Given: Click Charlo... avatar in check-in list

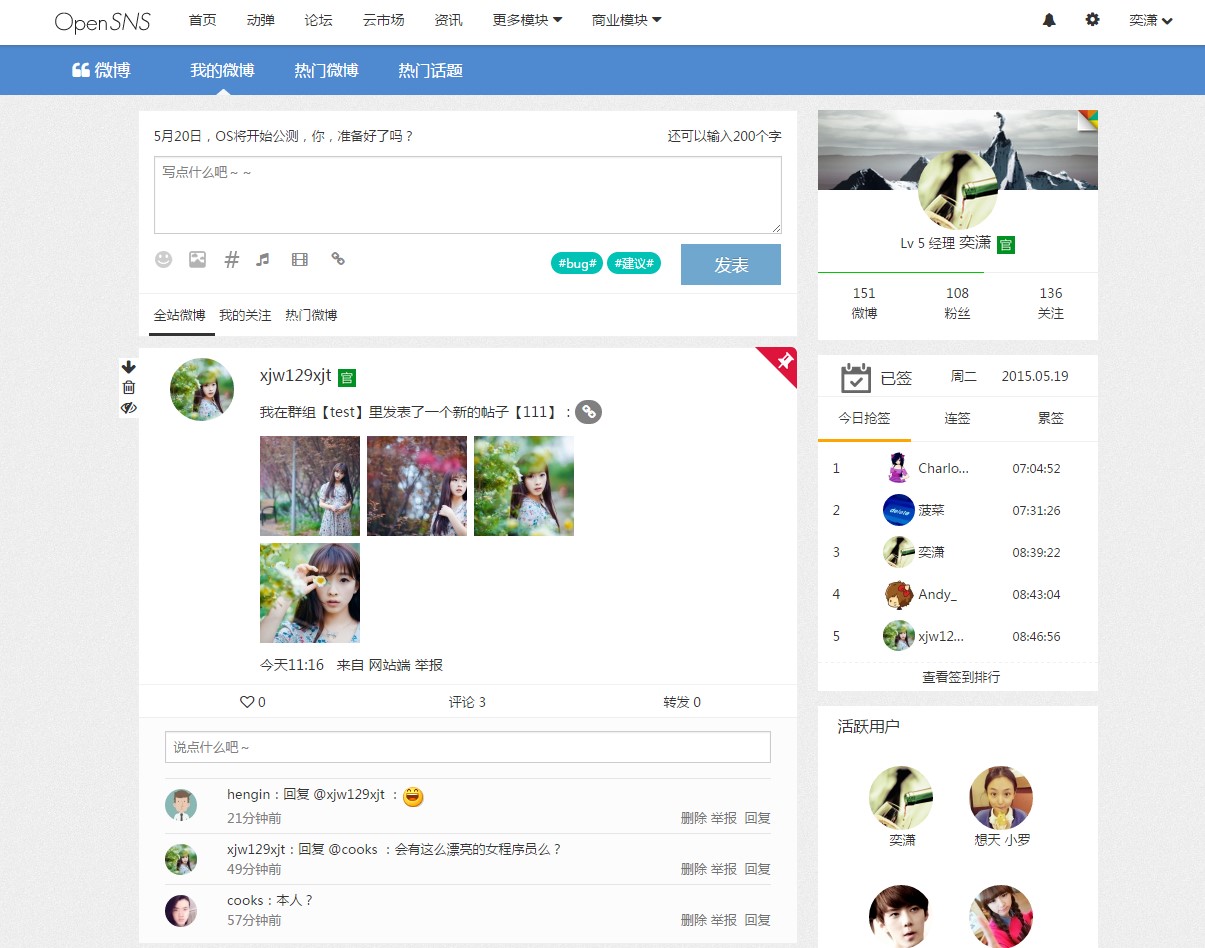Looking at the screenshot, I should [x=899, y=468].
